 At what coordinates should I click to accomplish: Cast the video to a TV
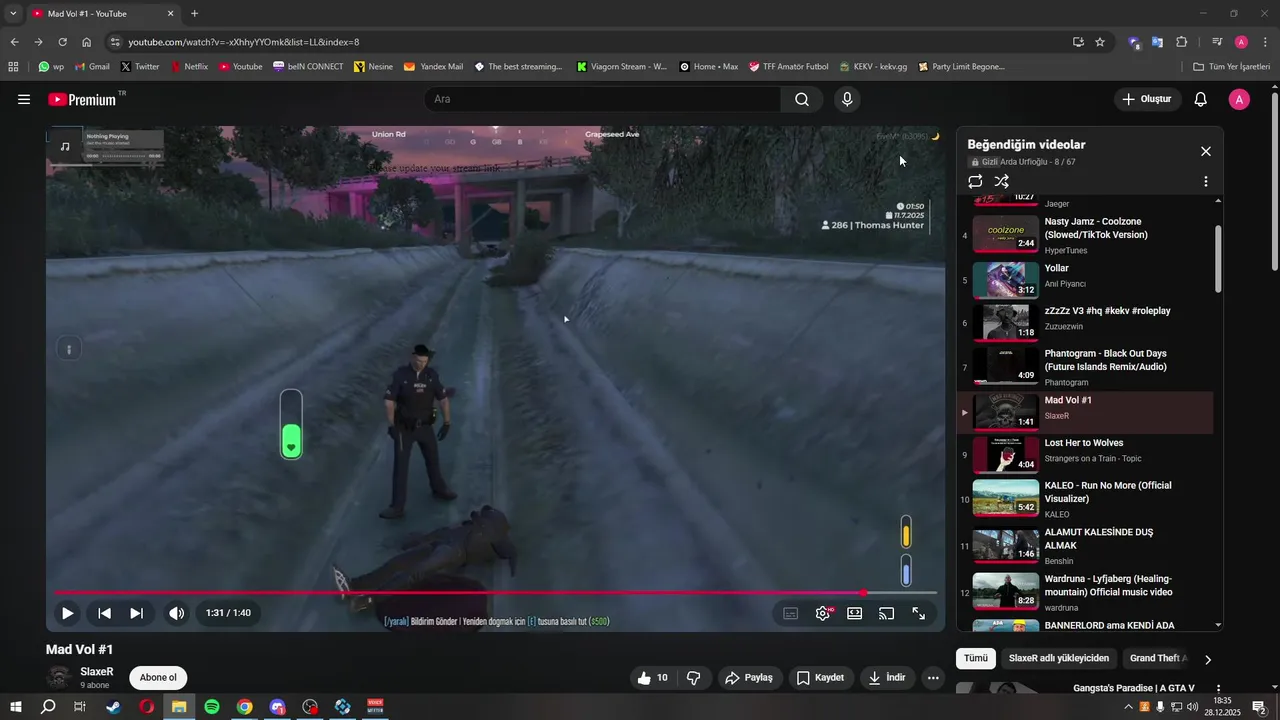(887, 614)
